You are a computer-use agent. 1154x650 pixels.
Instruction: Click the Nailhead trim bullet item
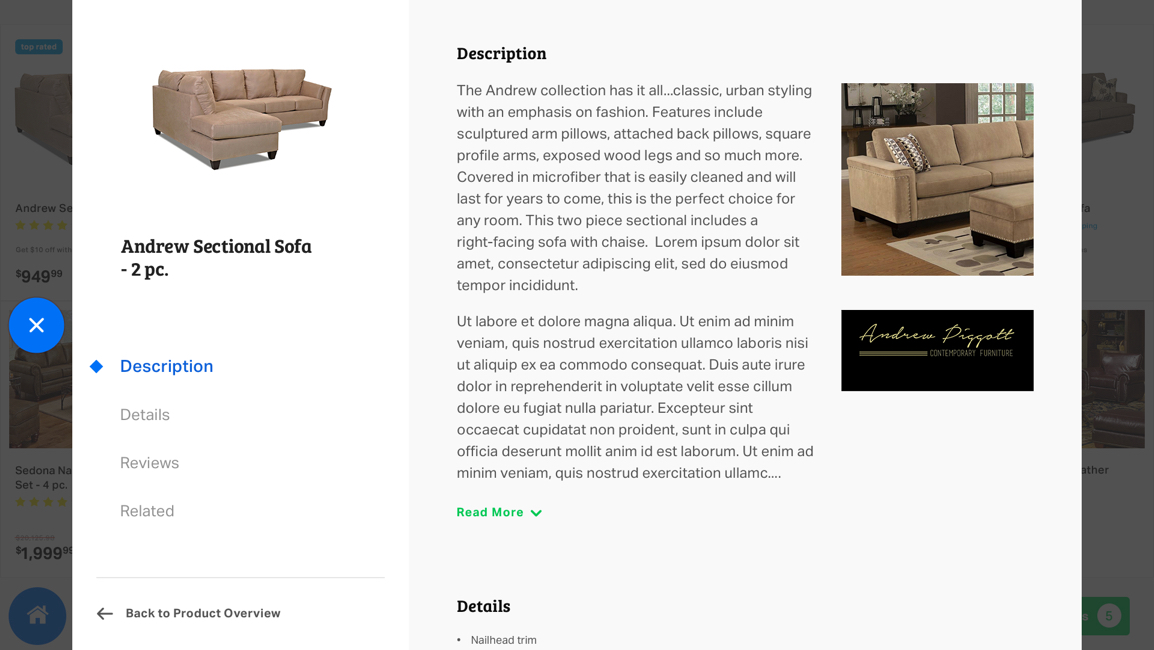click(503, 640)
